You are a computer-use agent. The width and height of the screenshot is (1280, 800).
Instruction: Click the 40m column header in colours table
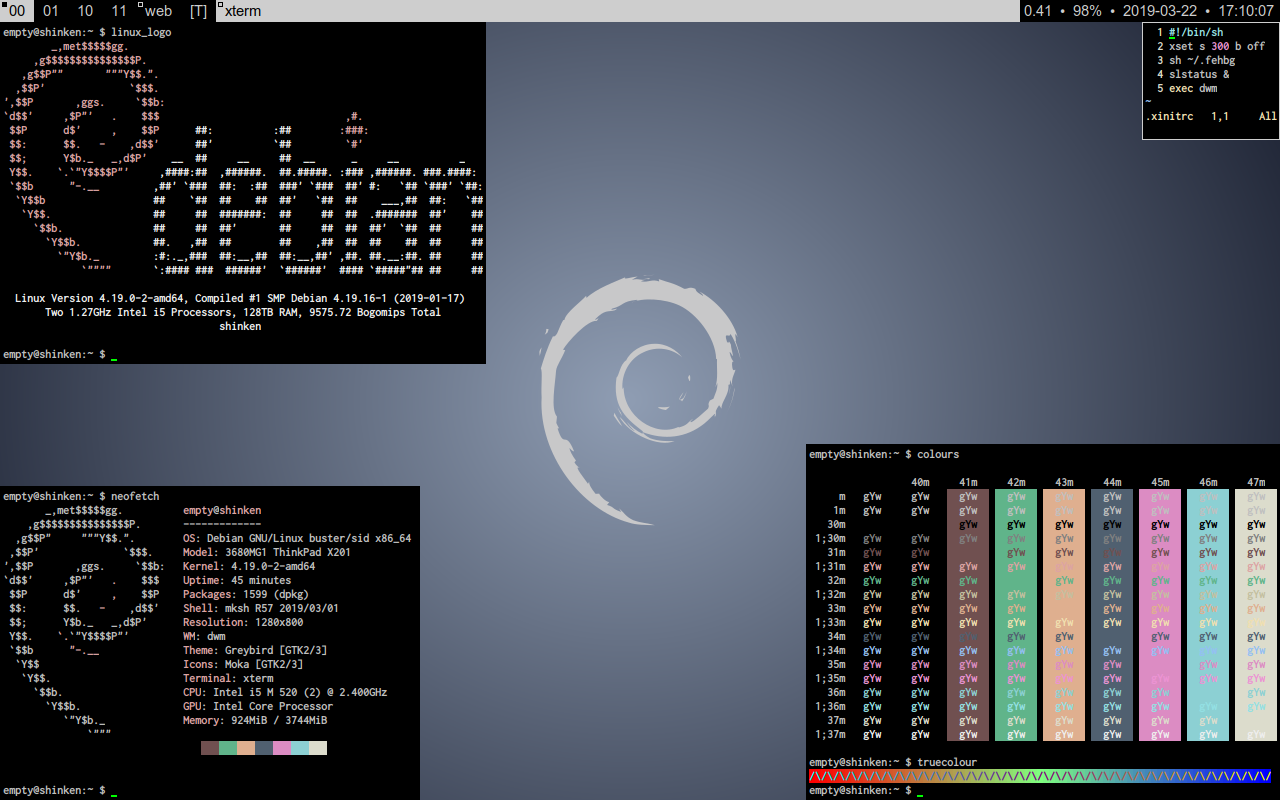920,482
